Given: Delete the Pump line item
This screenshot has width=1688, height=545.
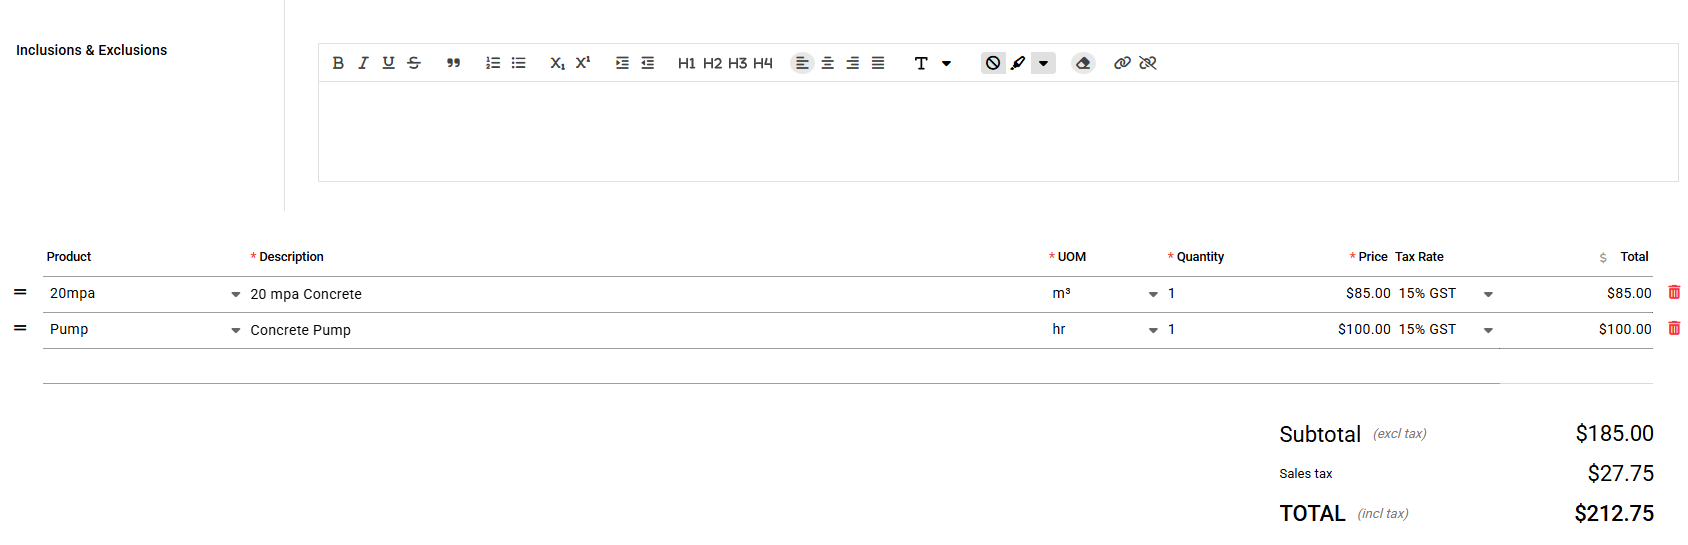Looking at the screenshot, I should [1674, 328].
